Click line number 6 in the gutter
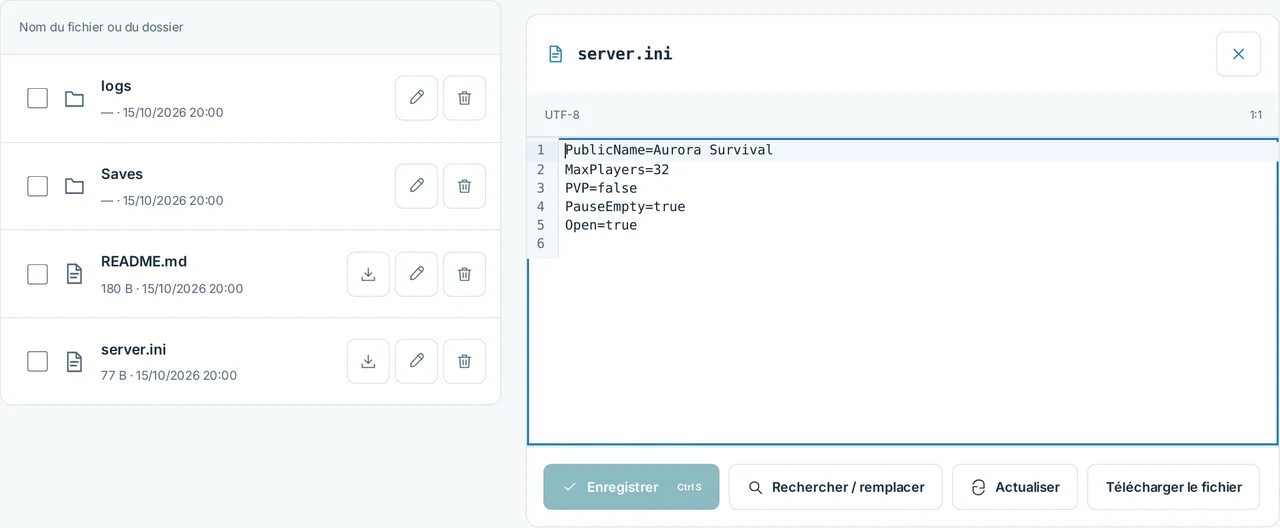 (541, 244)
